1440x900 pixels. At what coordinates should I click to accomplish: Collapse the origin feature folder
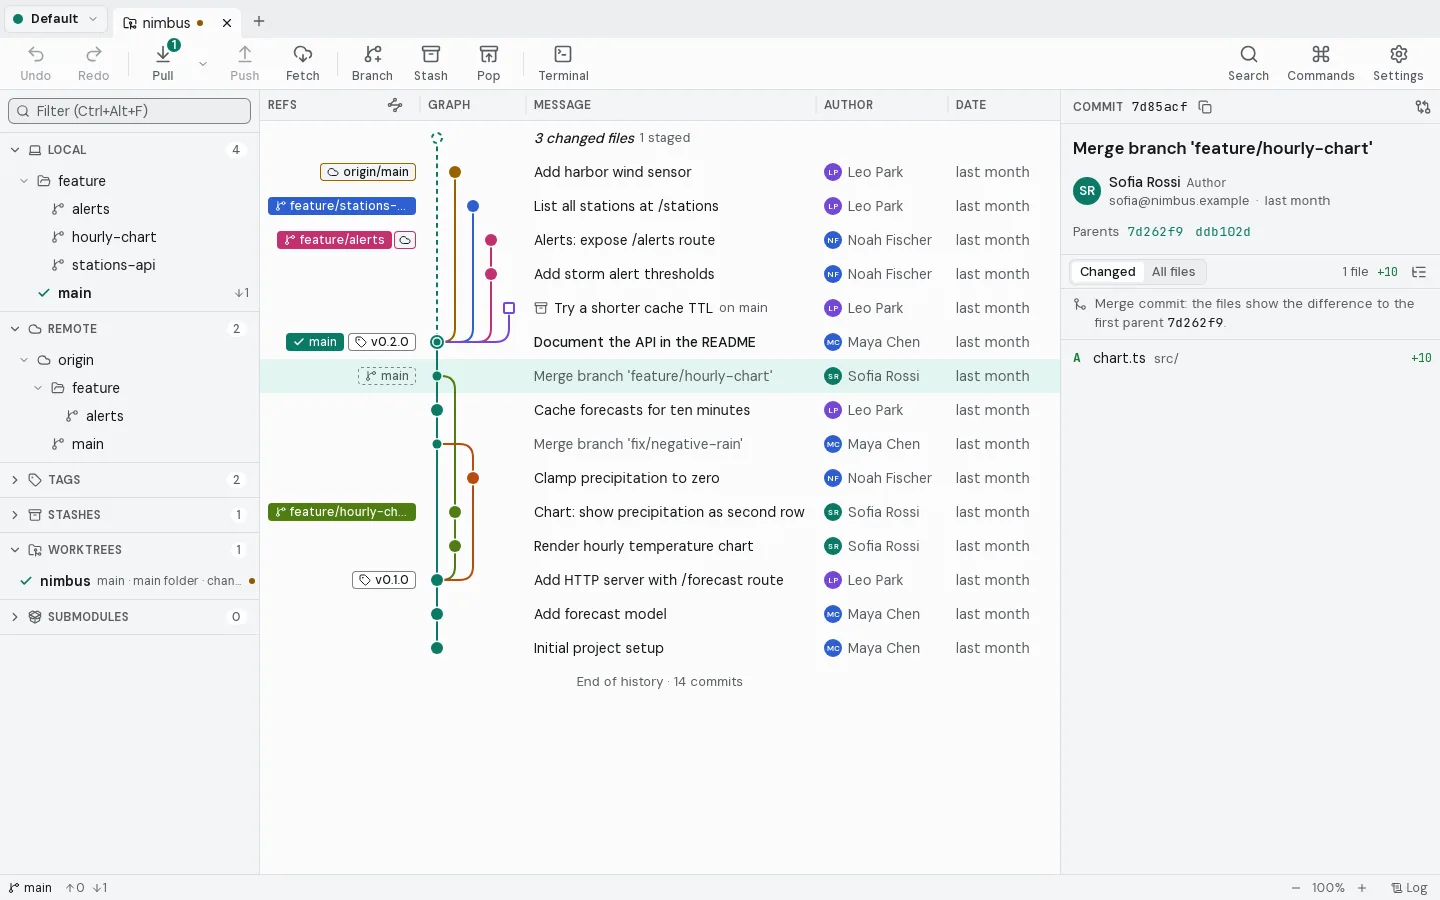(38, 388)
